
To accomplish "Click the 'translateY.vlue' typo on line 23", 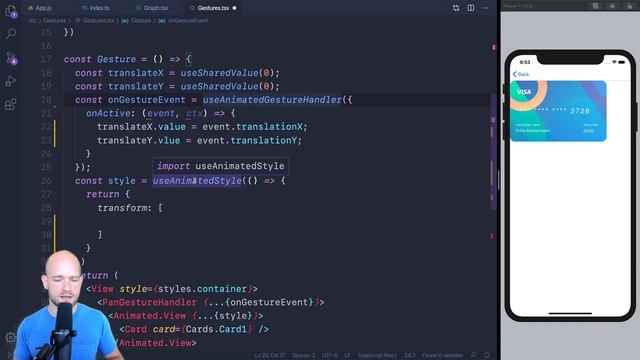I will click(x=138, y=140).
